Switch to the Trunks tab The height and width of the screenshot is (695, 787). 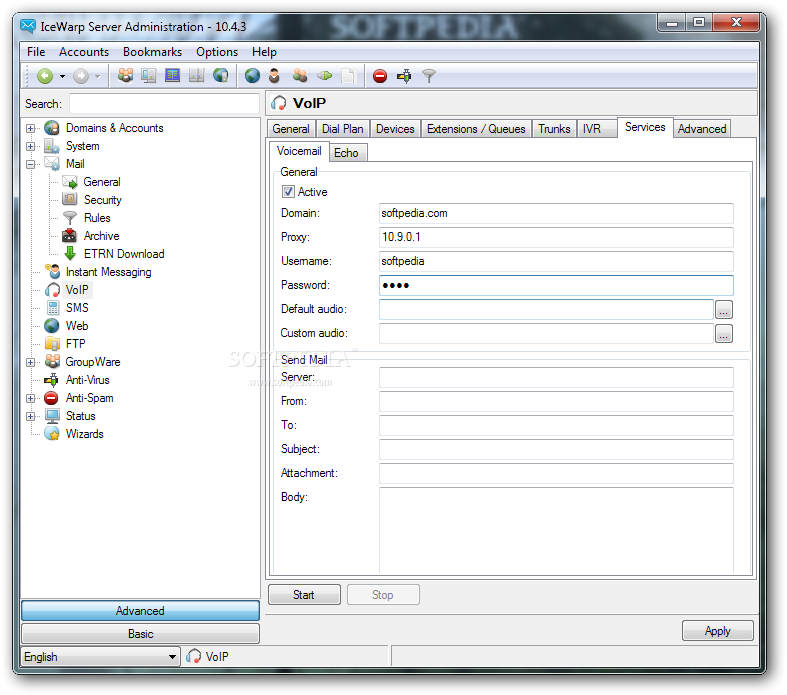pyautogui.click(x=554, y=129)
